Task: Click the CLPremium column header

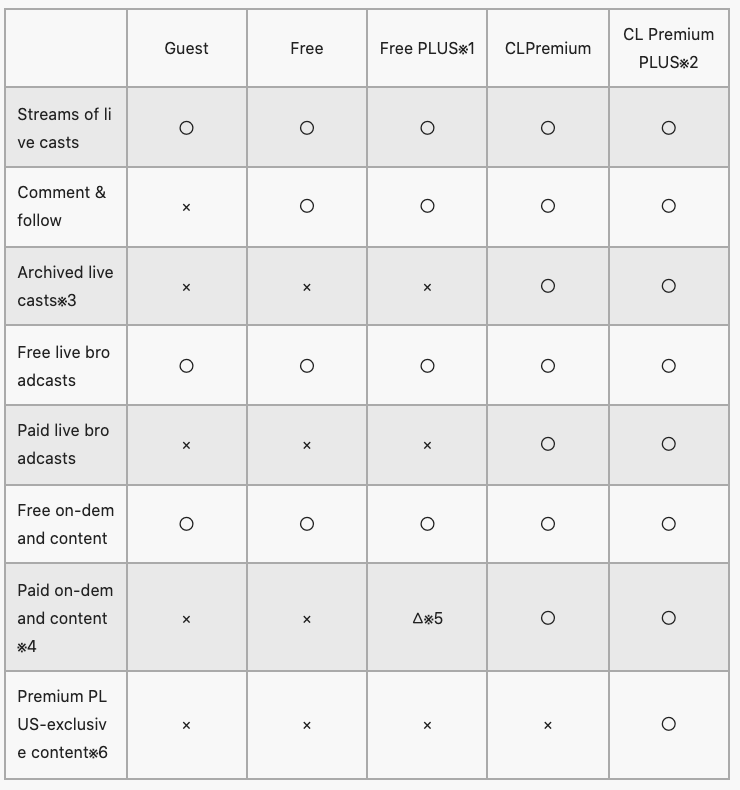Action: 547,48
